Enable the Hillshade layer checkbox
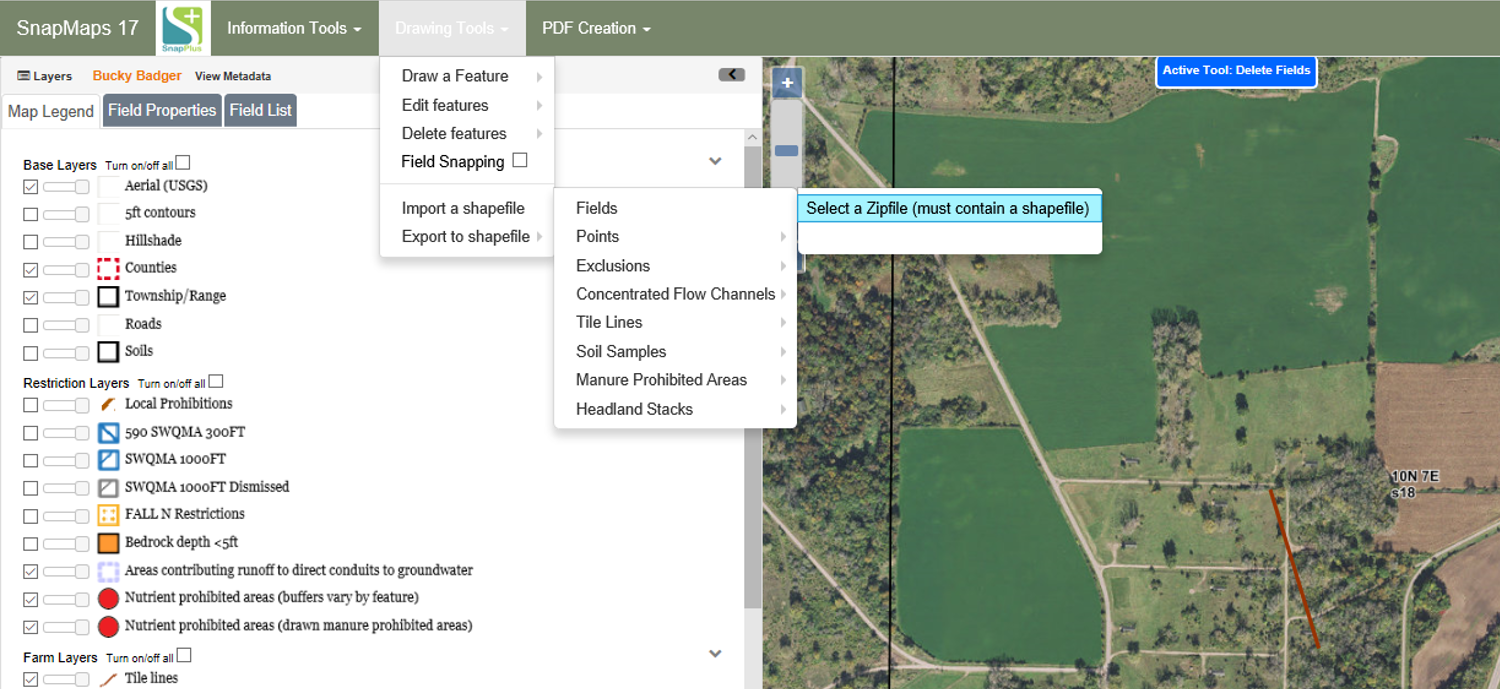 30,242
